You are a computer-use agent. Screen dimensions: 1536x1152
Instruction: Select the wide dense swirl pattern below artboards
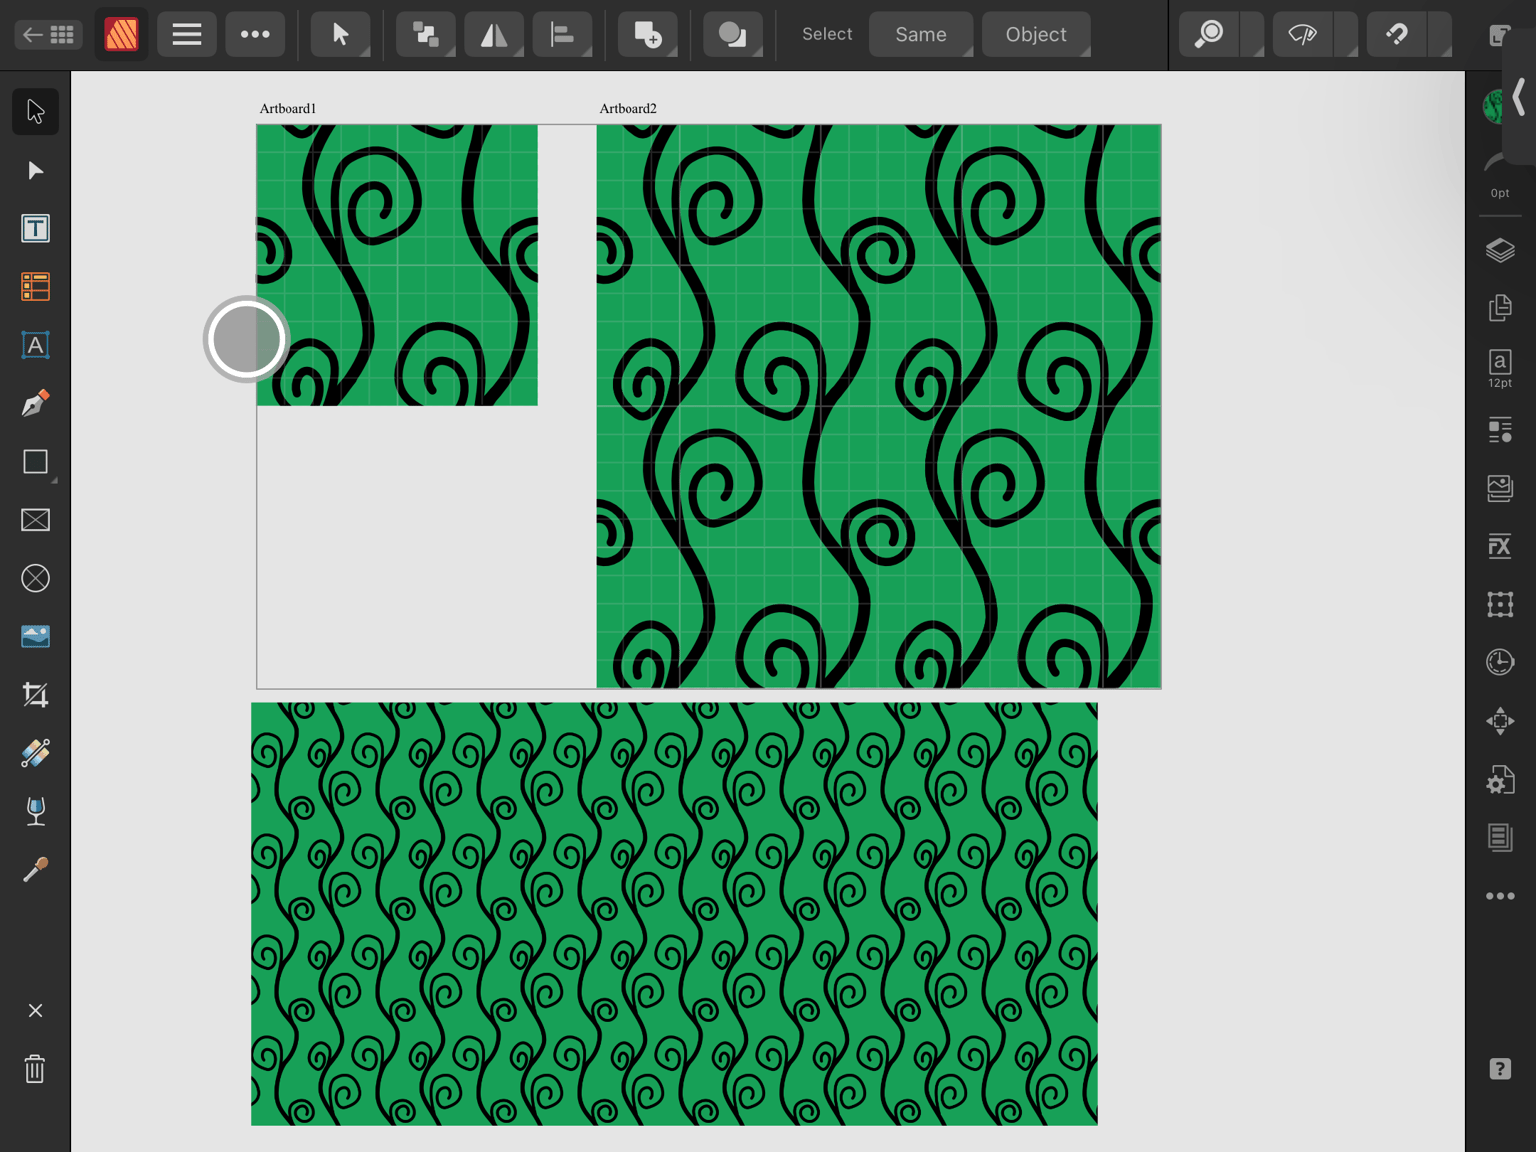coord(674,914)
